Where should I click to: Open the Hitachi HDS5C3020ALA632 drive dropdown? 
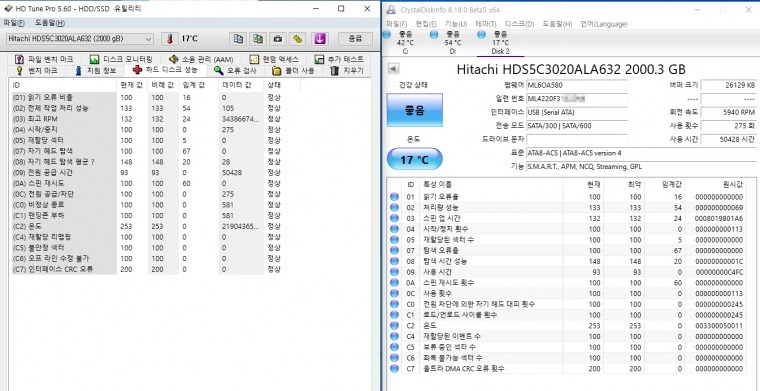point(80,39)
